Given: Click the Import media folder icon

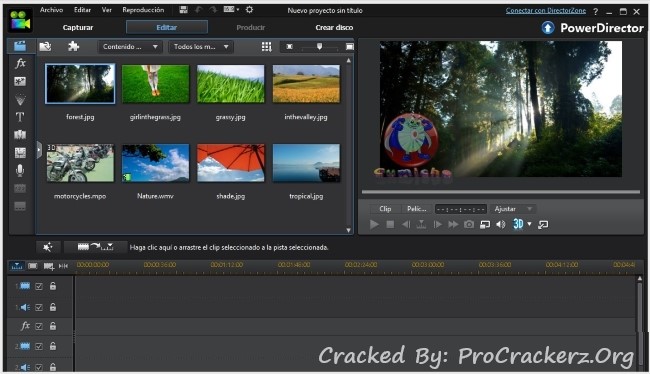Looking at the screenshot, I should tap(45, 46).
